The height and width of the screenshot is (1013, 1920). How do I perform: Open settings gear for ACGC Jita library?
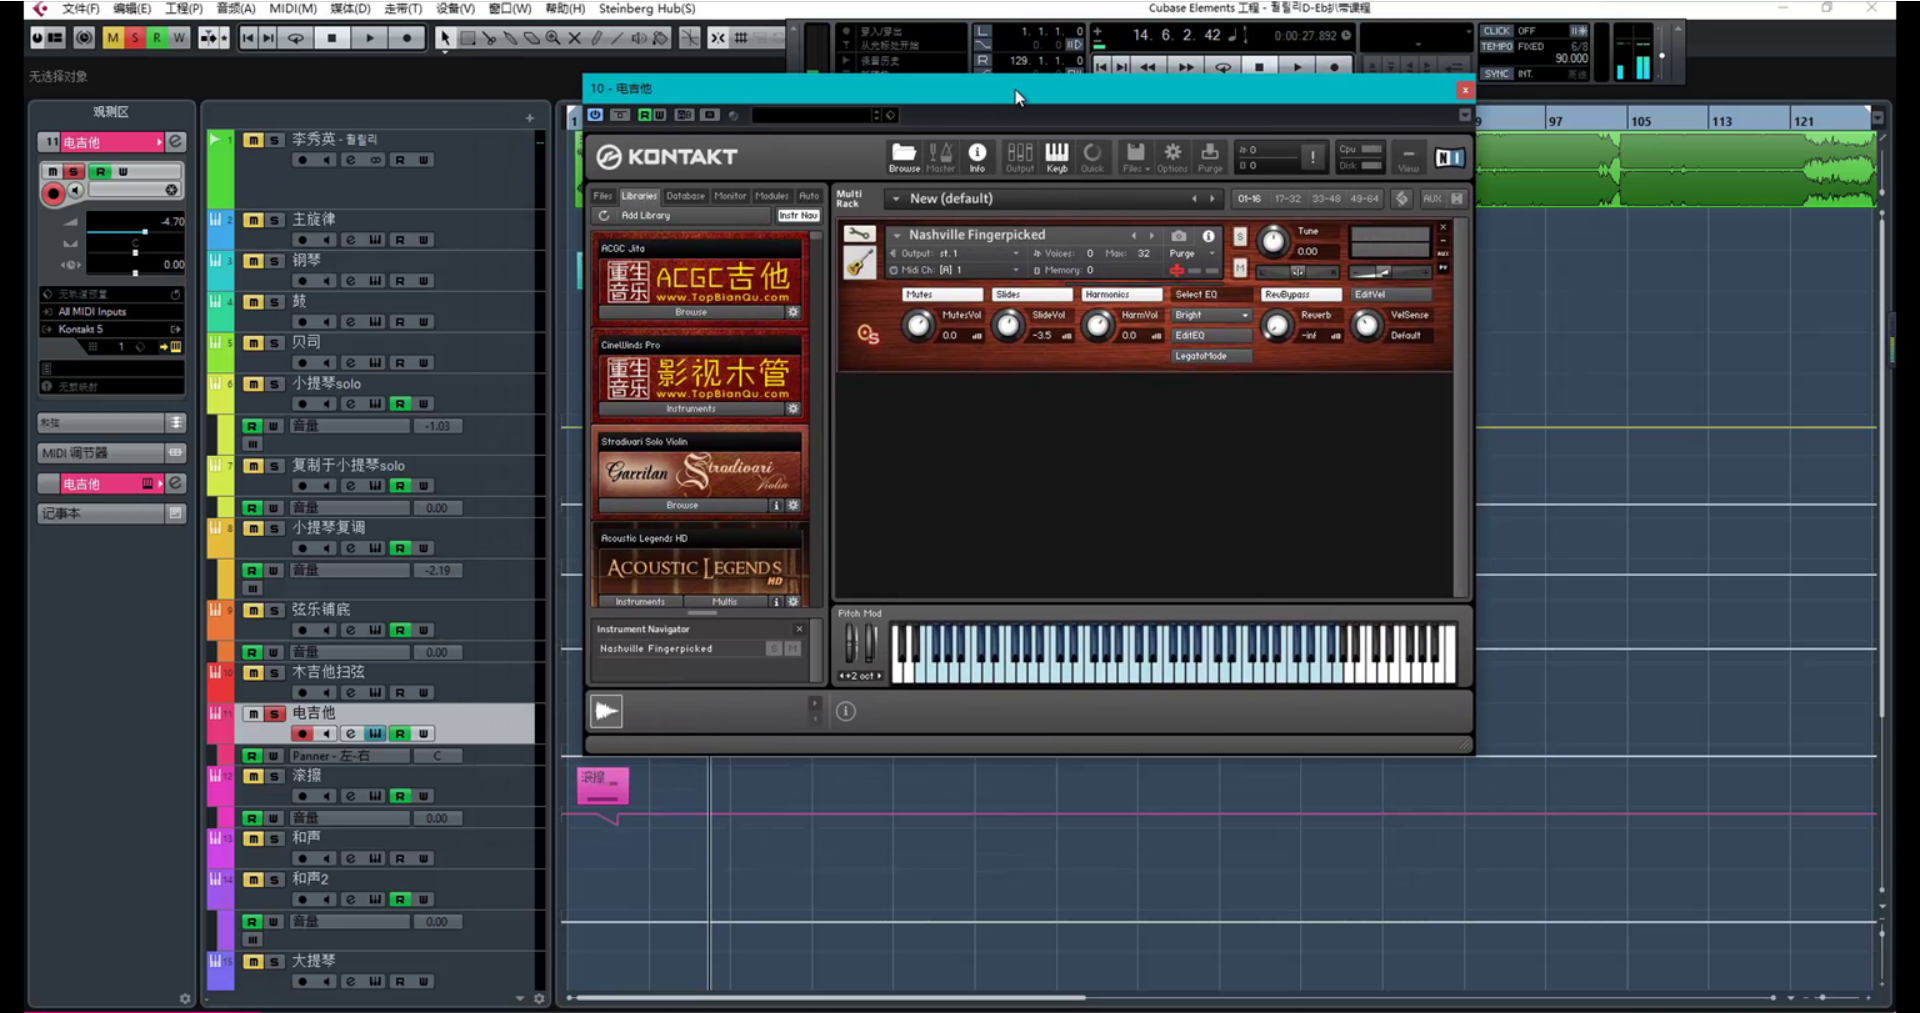pos(793,312)
